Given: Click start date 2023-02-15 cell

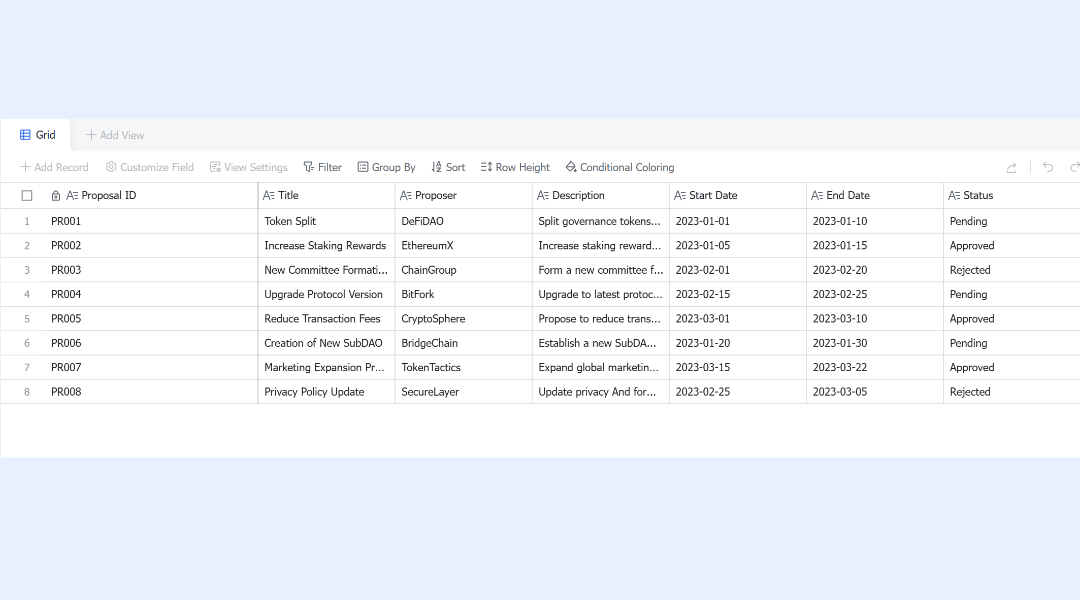Looking at the screenshot, I should pos(738,294).
